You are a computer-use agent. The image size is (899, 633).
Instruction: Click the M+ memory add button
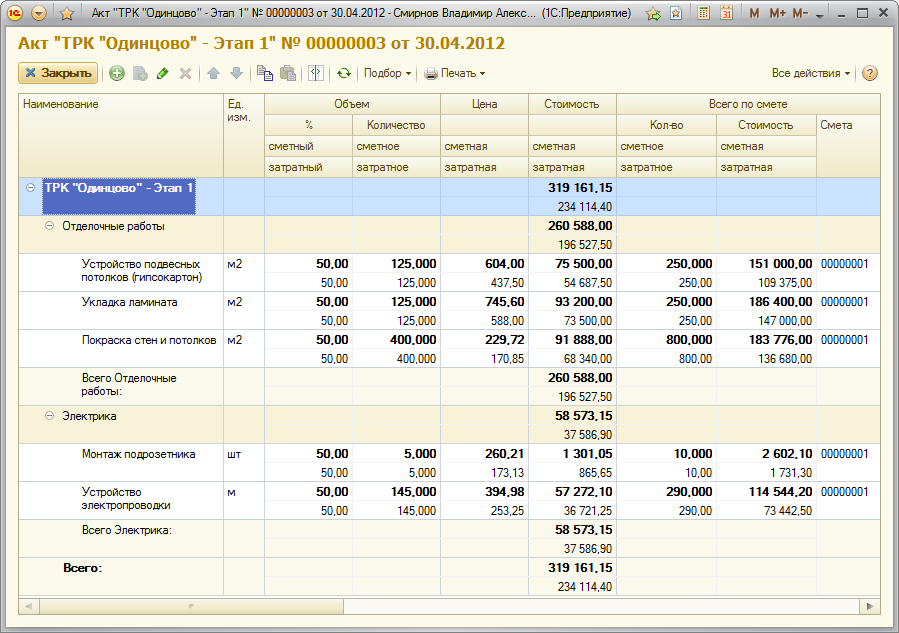[x=777, y=13]
